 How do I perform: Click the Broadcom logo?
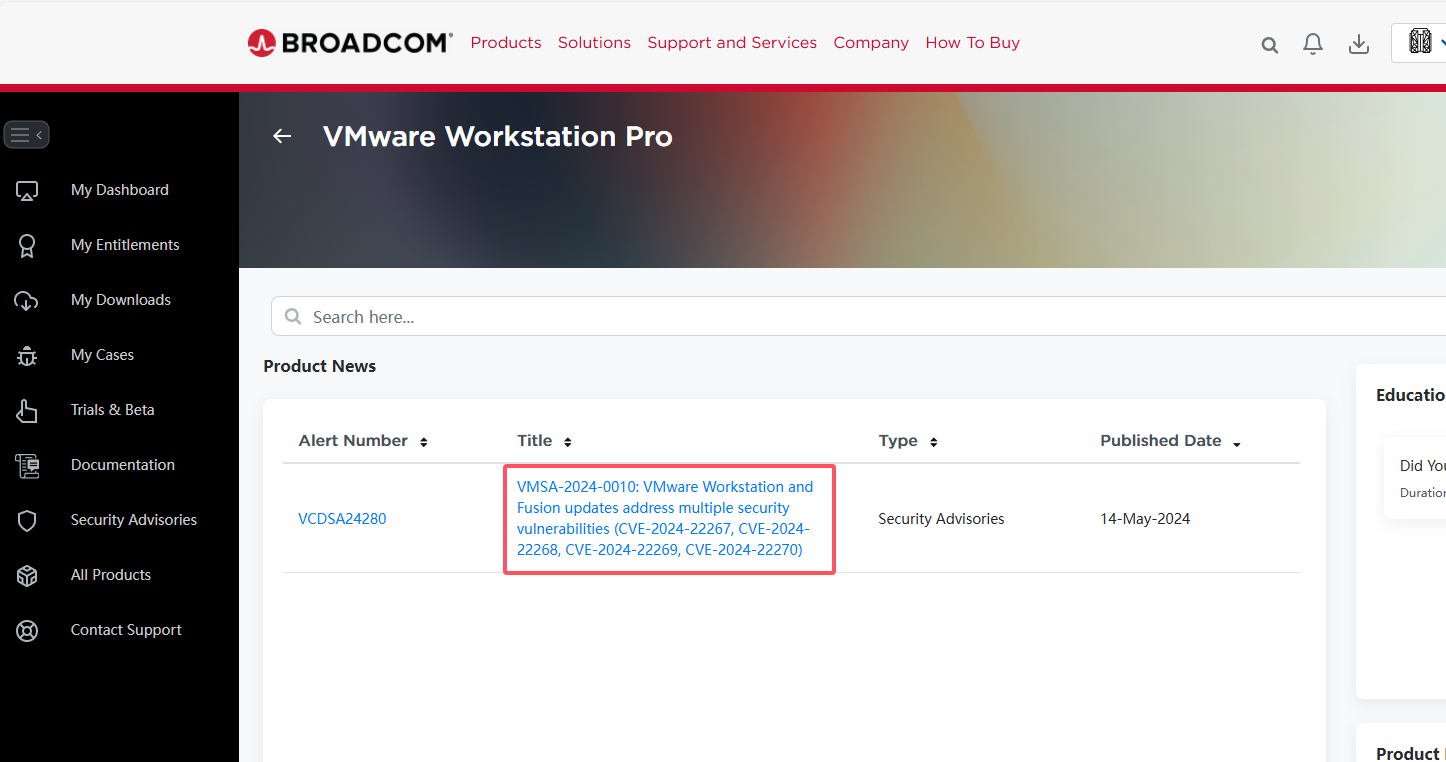pyautogui.click(x=350, y=43)
